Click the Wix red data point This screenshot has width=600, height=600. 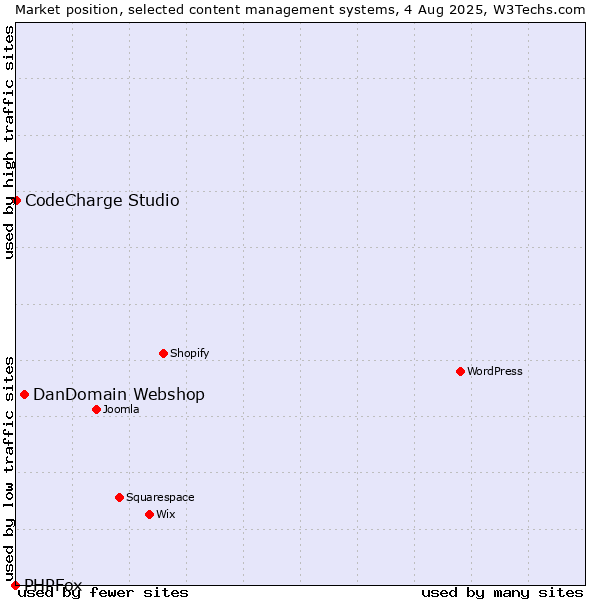(150, 515)
